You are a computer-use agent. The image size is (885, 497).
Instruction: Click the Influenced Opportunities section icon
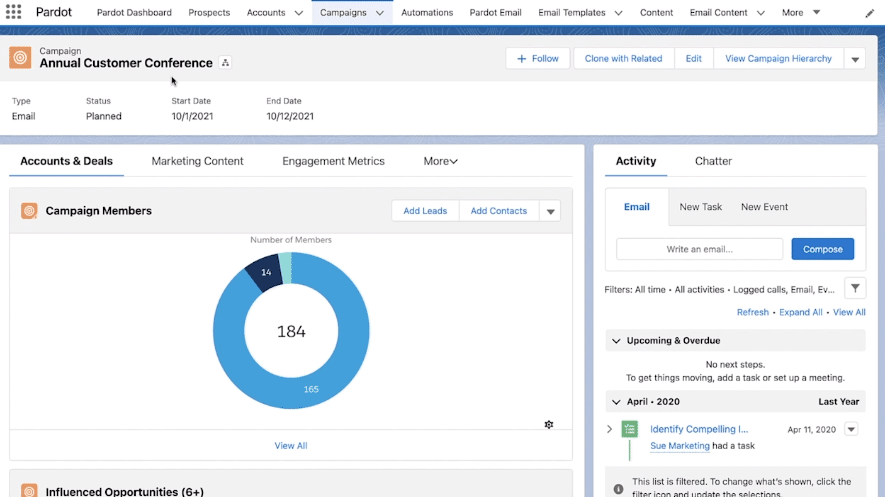(29, 491)
